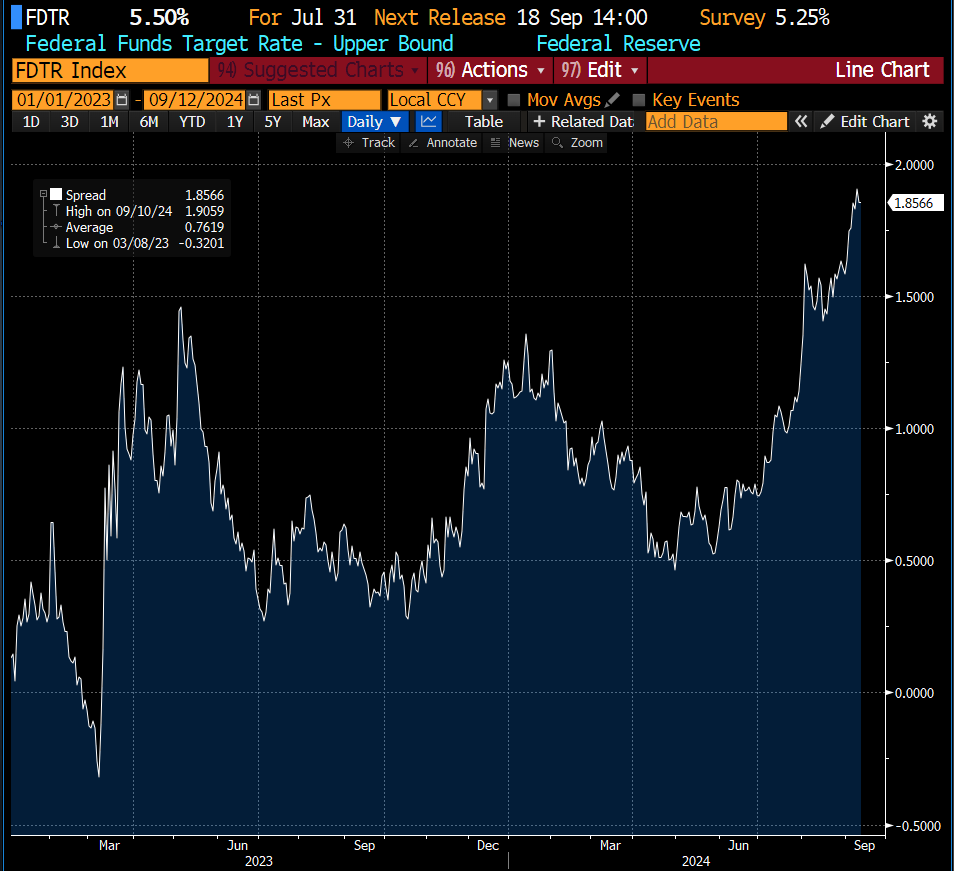The height and width of the screenshot is (871, 954).
Task: Click the Low on 03/08/23 legend row
Action: [x=138, y=243]
